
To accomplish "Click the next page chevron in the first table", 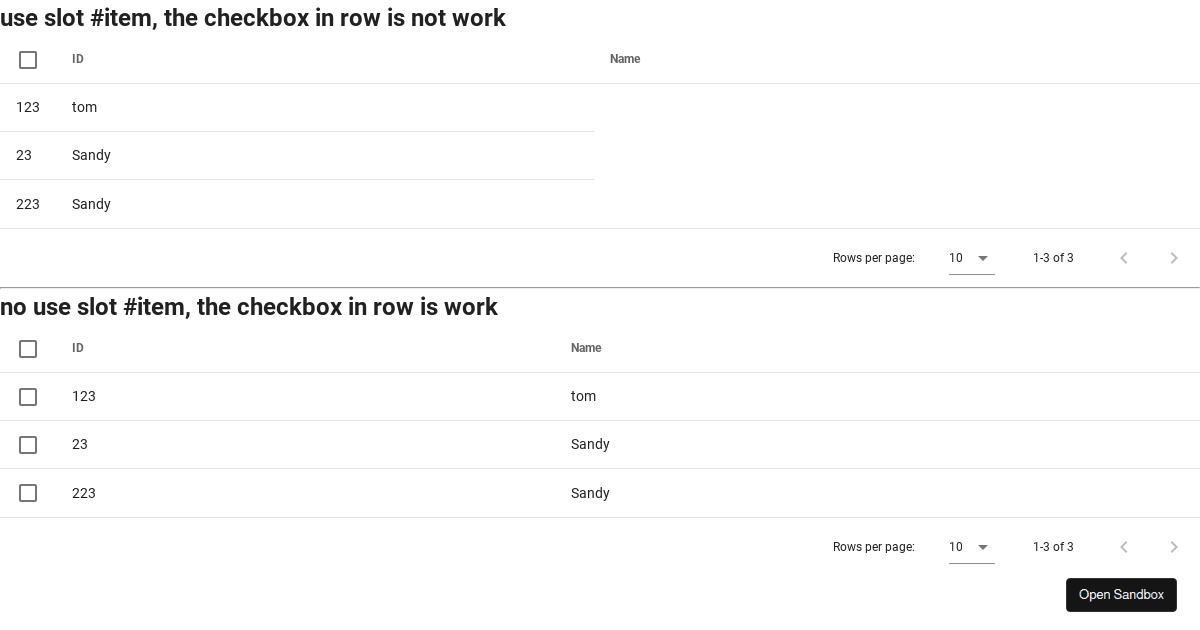I will [1174, 257].
